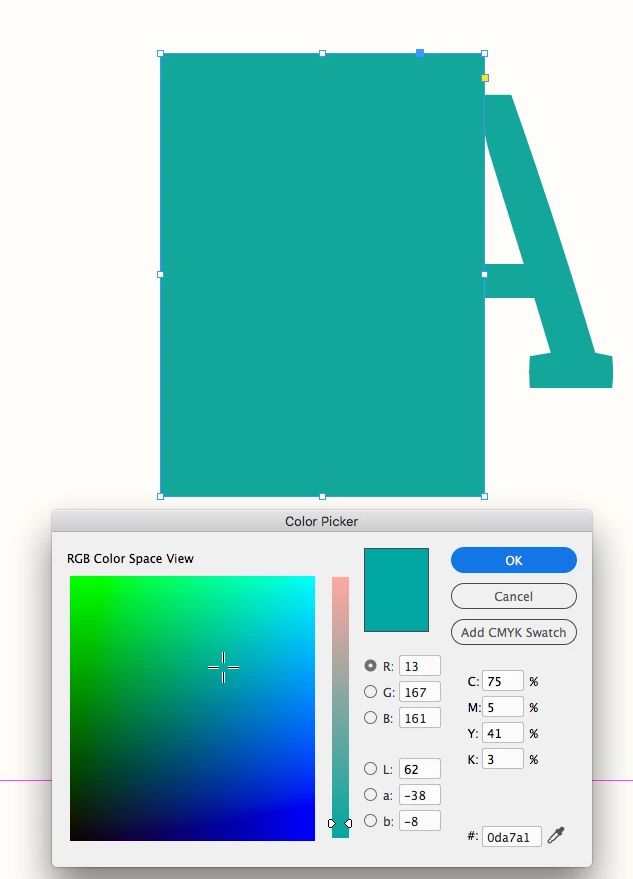Click the L field showing 62
This screenshot has width=633, height=879.
(419, 769)
